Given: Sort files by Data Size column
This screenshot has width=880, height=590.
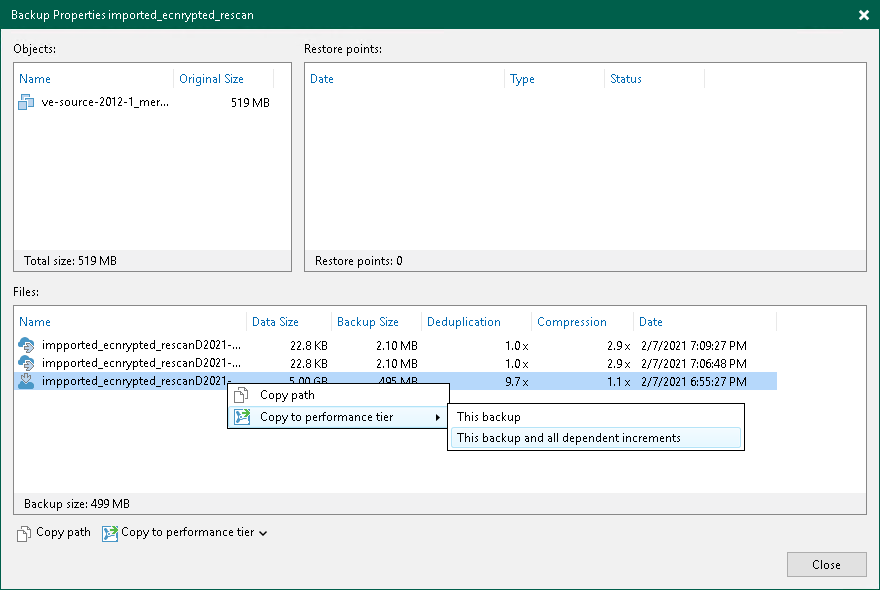Looking at the screenshot, I should coord(275,322).
